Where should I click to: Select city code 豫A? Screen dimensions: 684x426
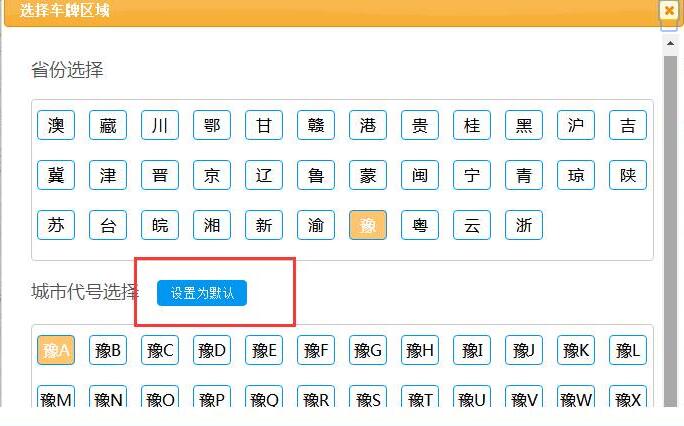pyautogui.click(x=56, y=350)
